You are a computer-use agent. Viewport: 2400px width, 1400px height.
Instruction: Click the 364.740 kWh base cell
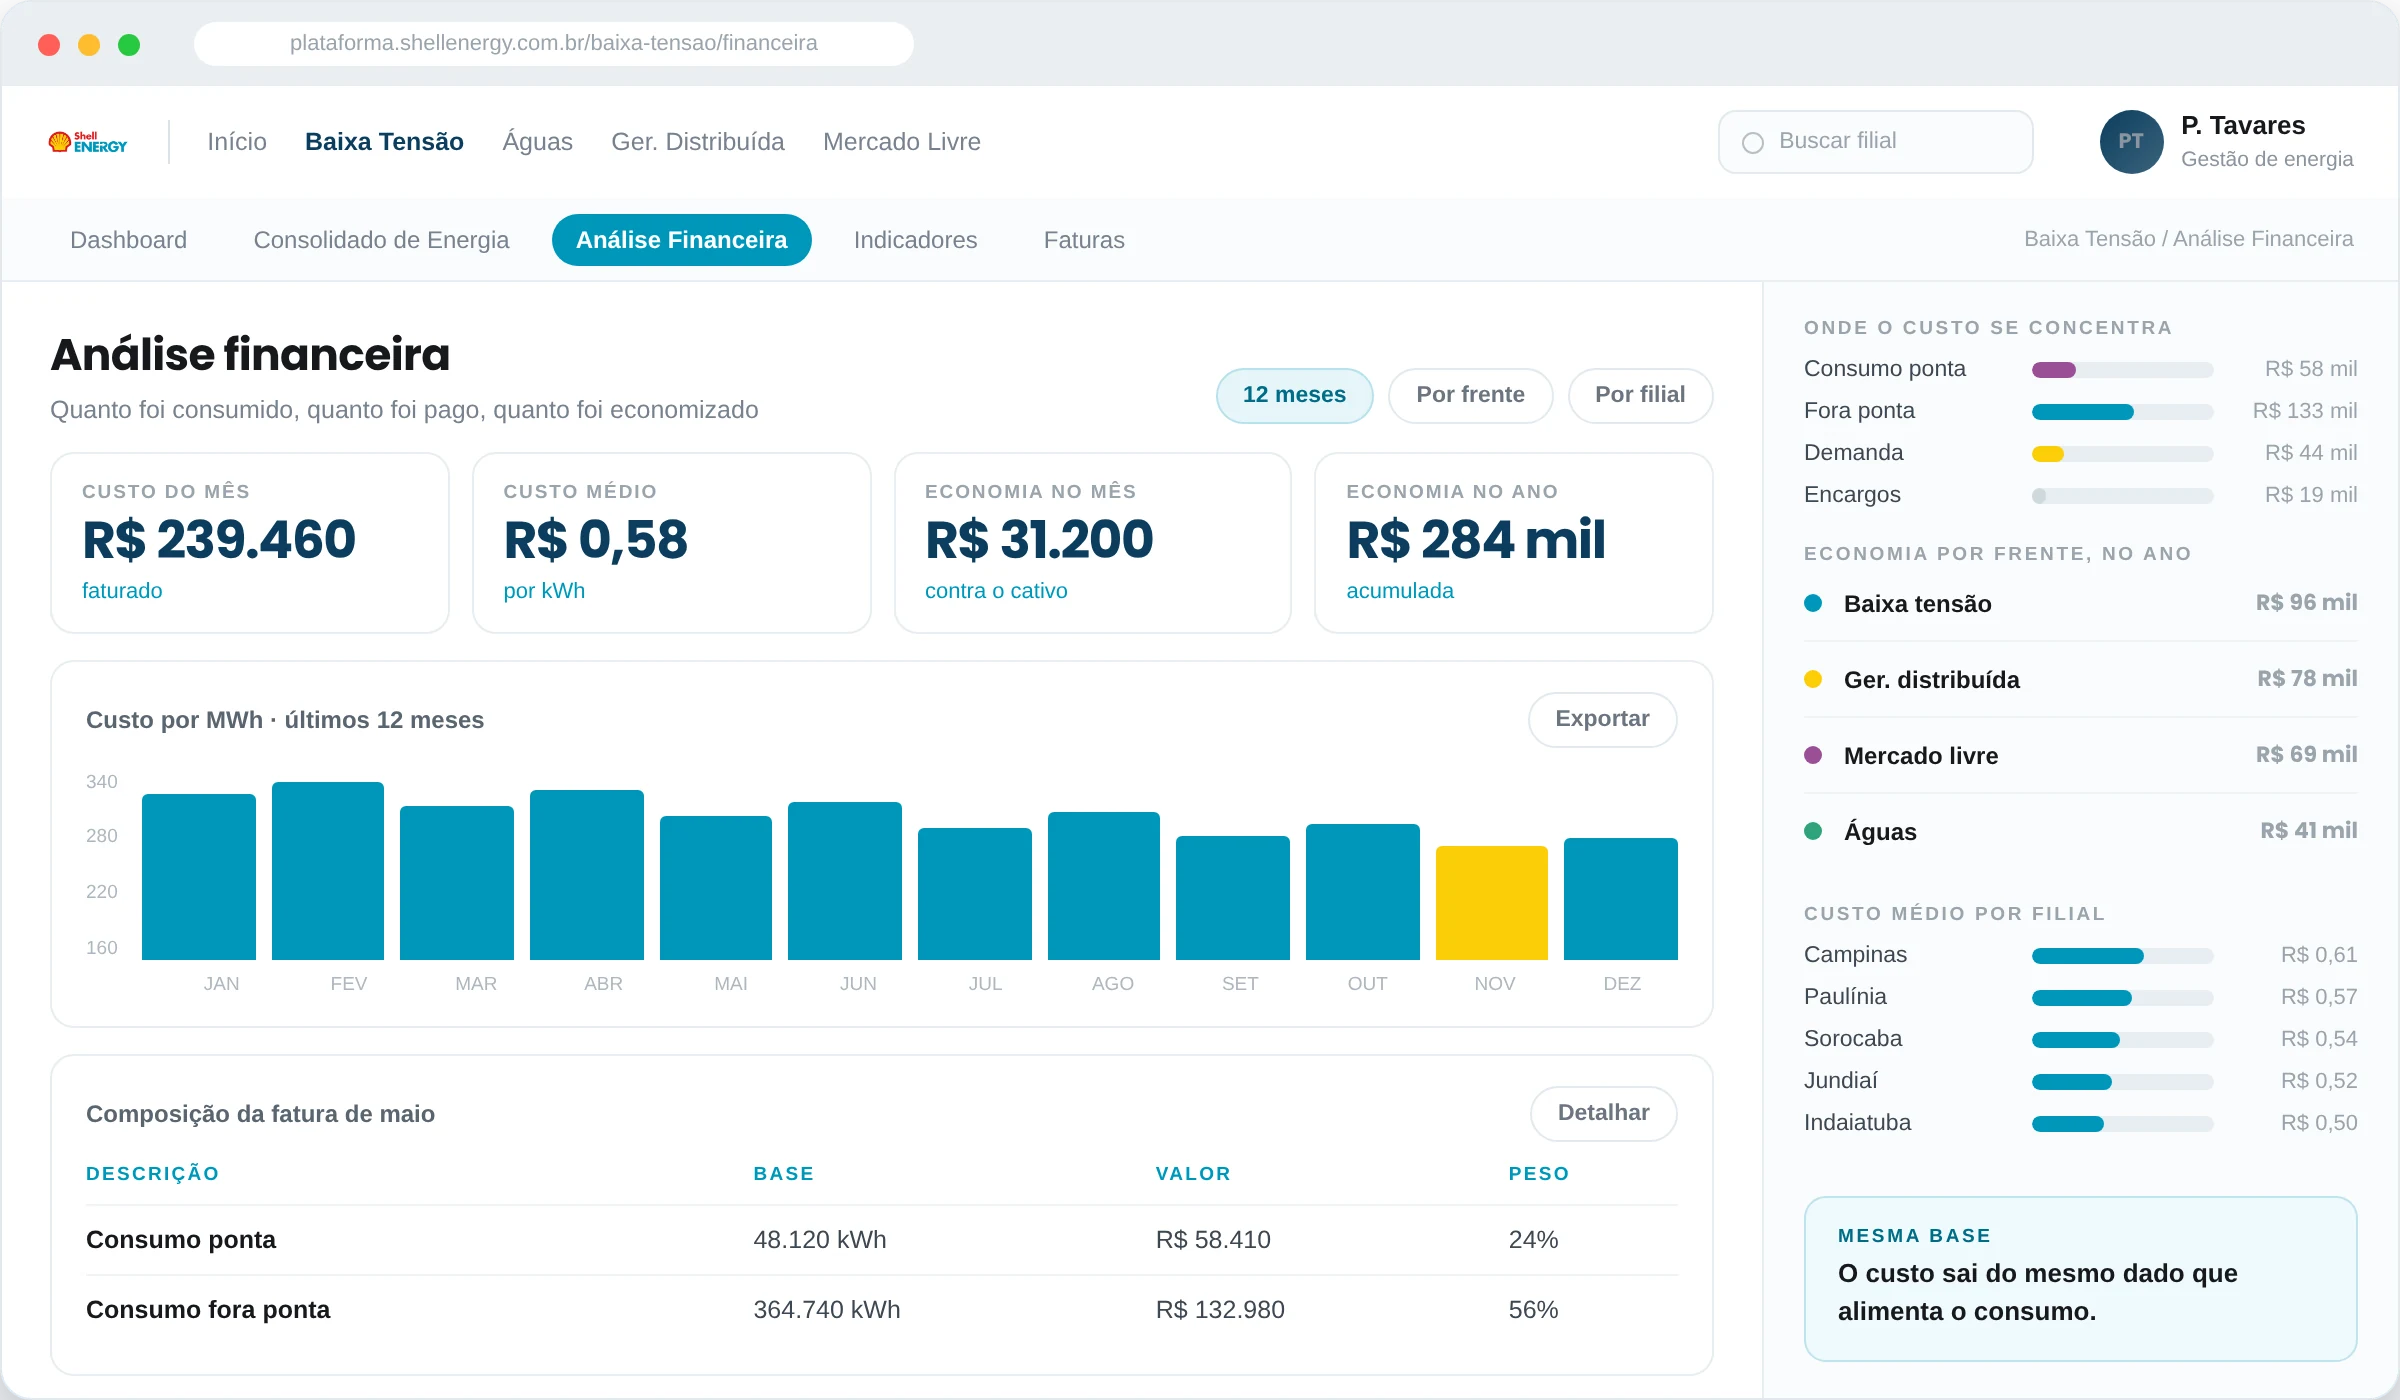tap(826, 1310)
